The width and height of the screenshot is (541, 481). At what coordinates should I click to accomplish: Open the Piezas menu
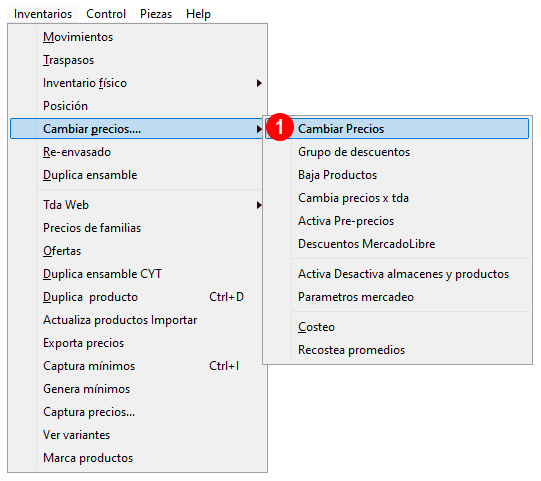156,14
